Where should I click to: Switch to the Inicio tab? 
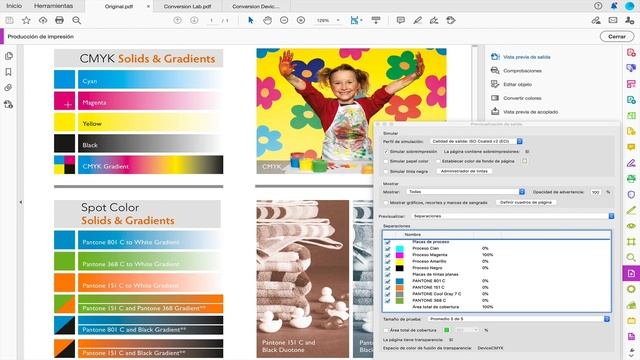click(x=14, y=6)
